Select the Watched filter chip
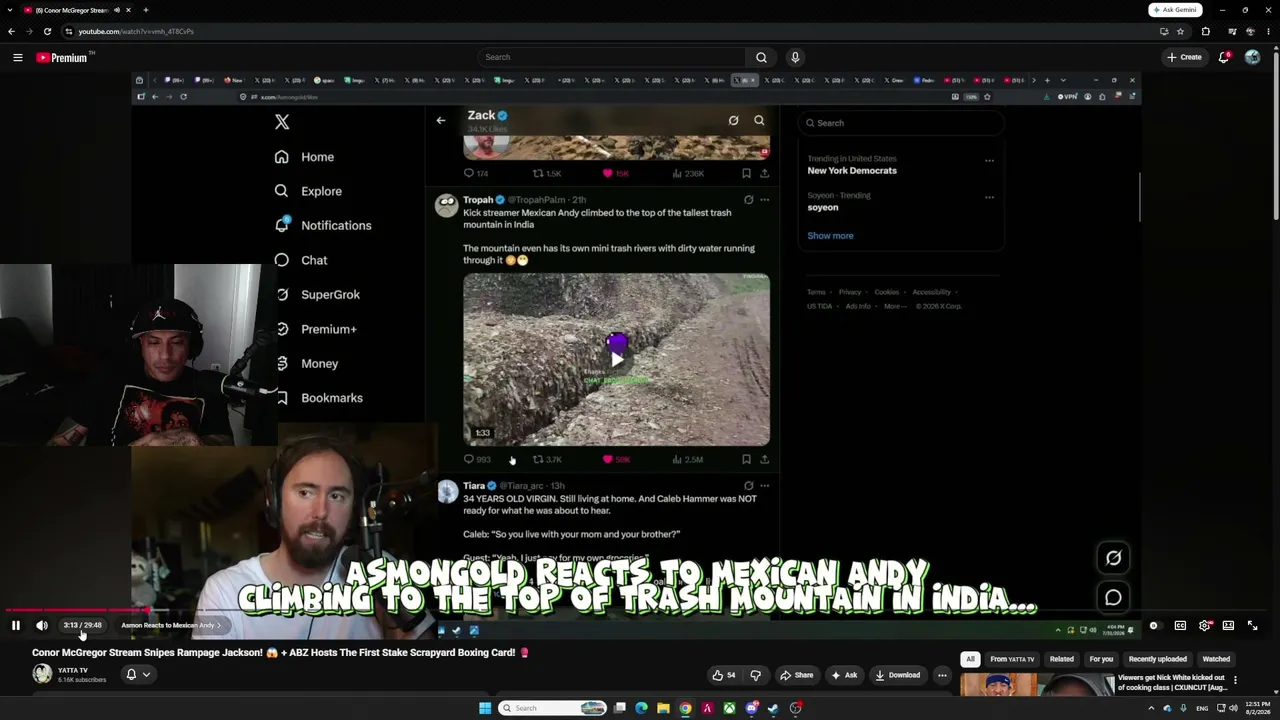Screen dimensions: 1280x720 point(1216,659)
